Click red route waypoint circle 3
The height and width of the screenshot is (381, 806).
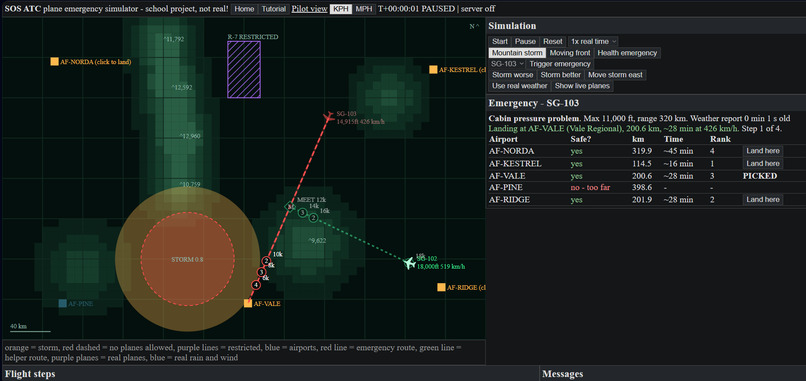point(261,272)
